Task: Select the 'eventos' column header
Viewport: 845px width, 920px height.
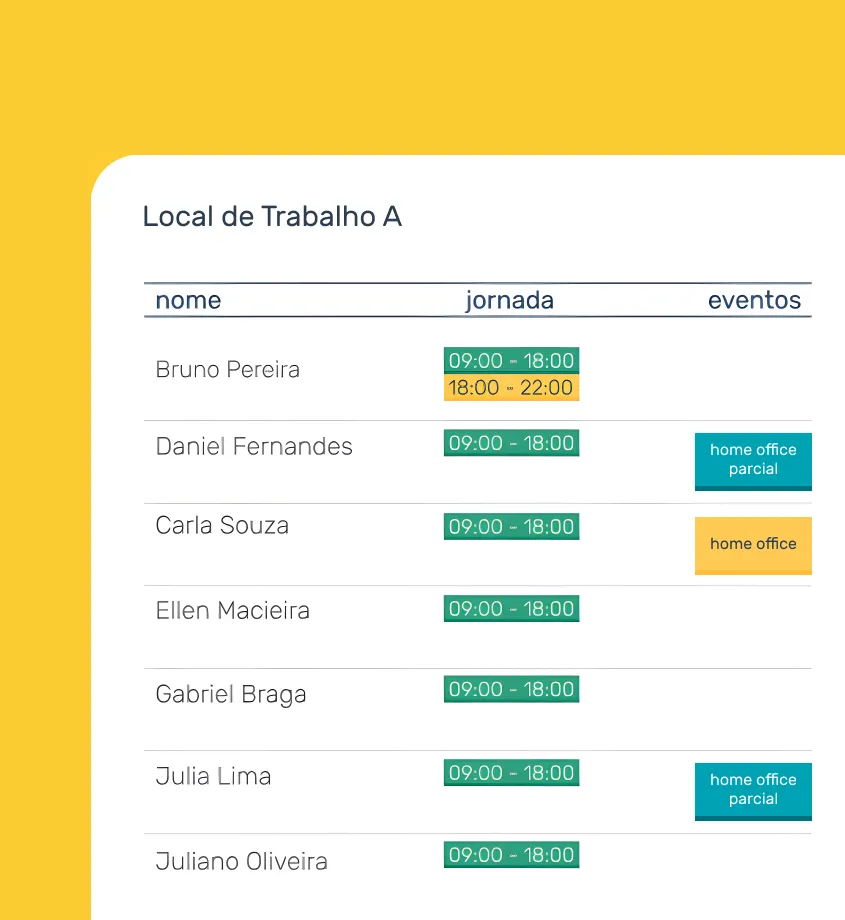Action: click(754, 300)
